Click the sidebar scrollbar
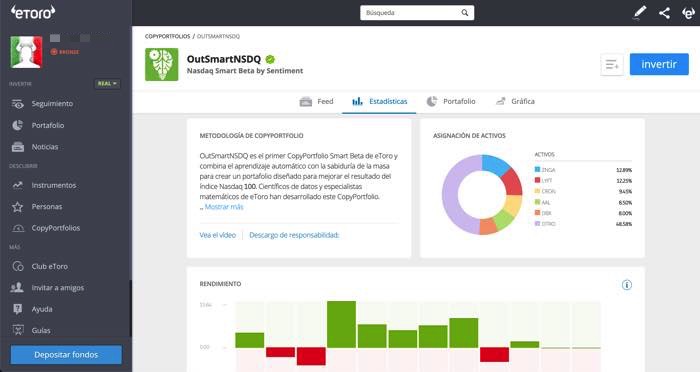 coord(131,308)
